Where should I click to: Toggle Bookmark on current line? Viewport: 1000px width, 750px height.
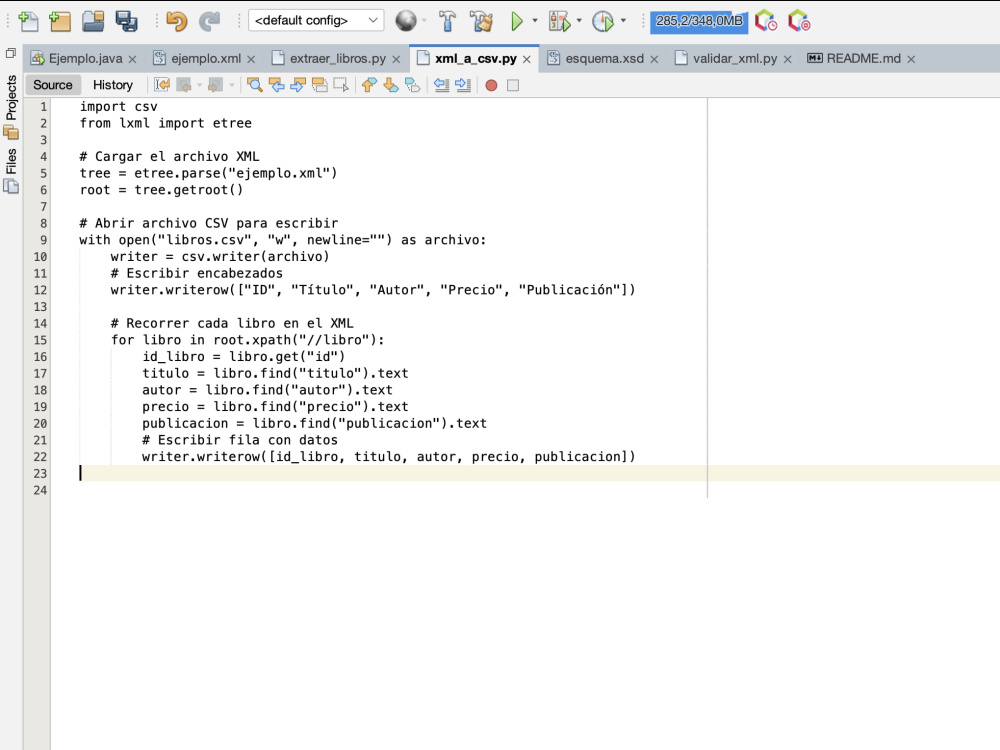pos(413,85)
